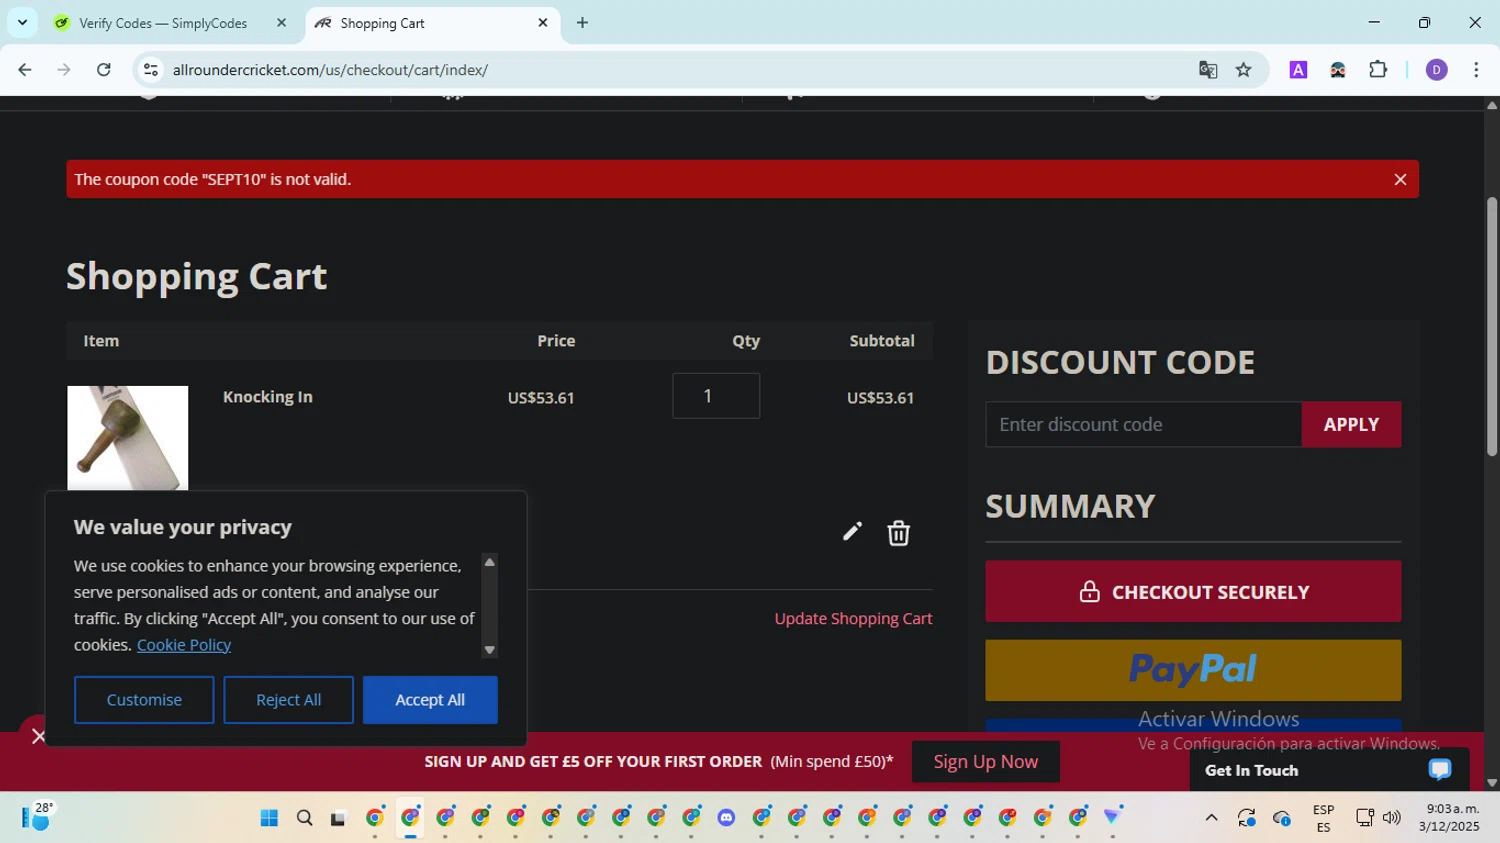Open the purple A browser extension
This screenshot has height=843, width=1500.
click(x=1298, y=70)
